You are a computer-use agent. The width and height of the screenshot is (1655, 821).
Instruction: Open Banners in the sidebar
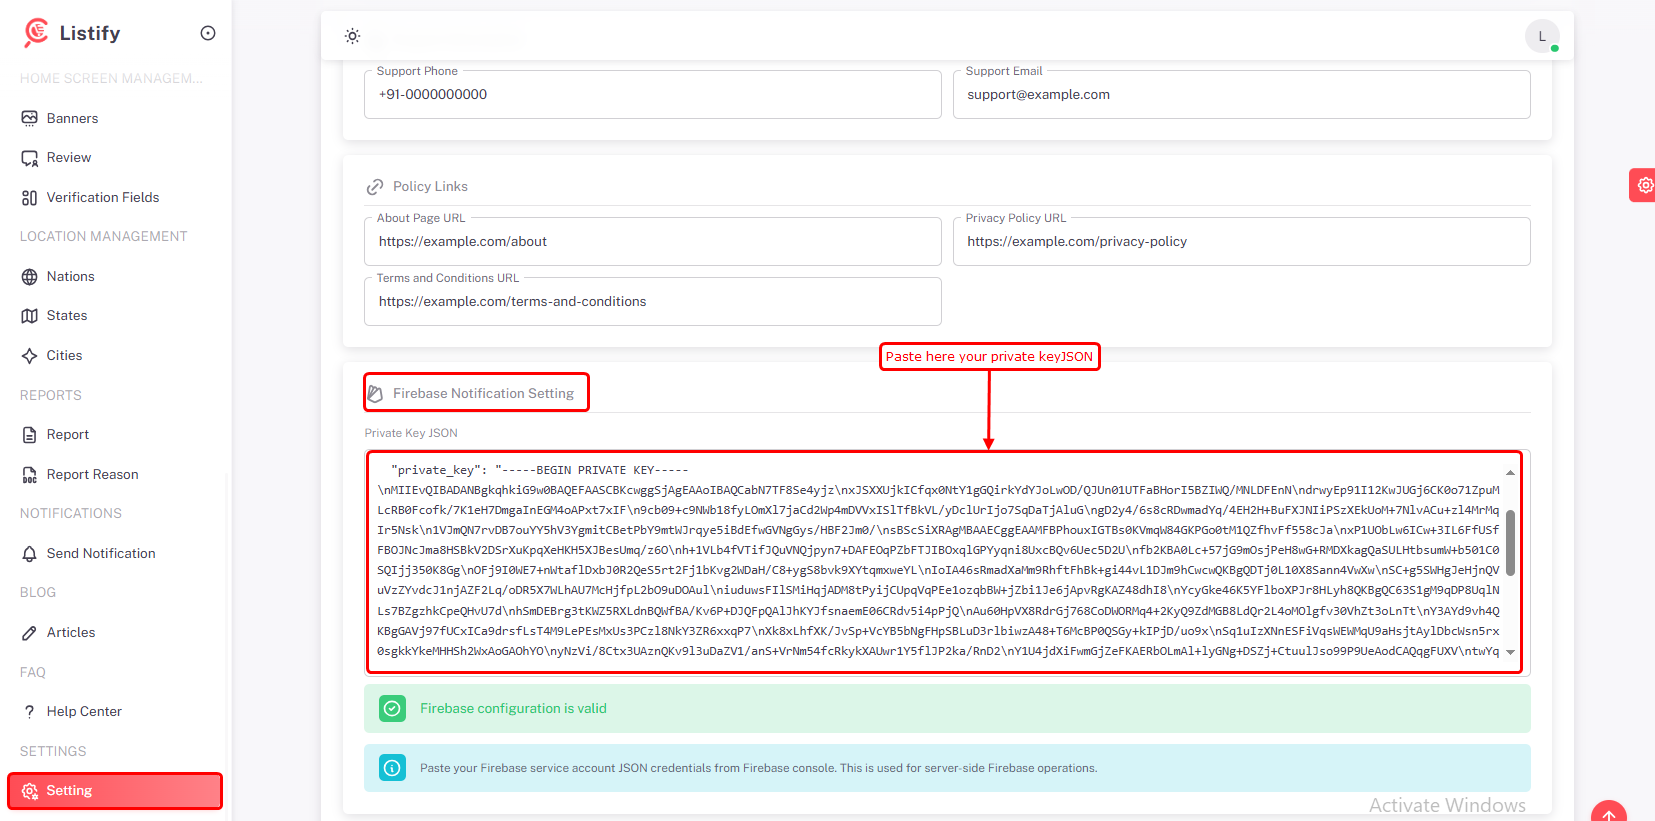tap(72, 118)
